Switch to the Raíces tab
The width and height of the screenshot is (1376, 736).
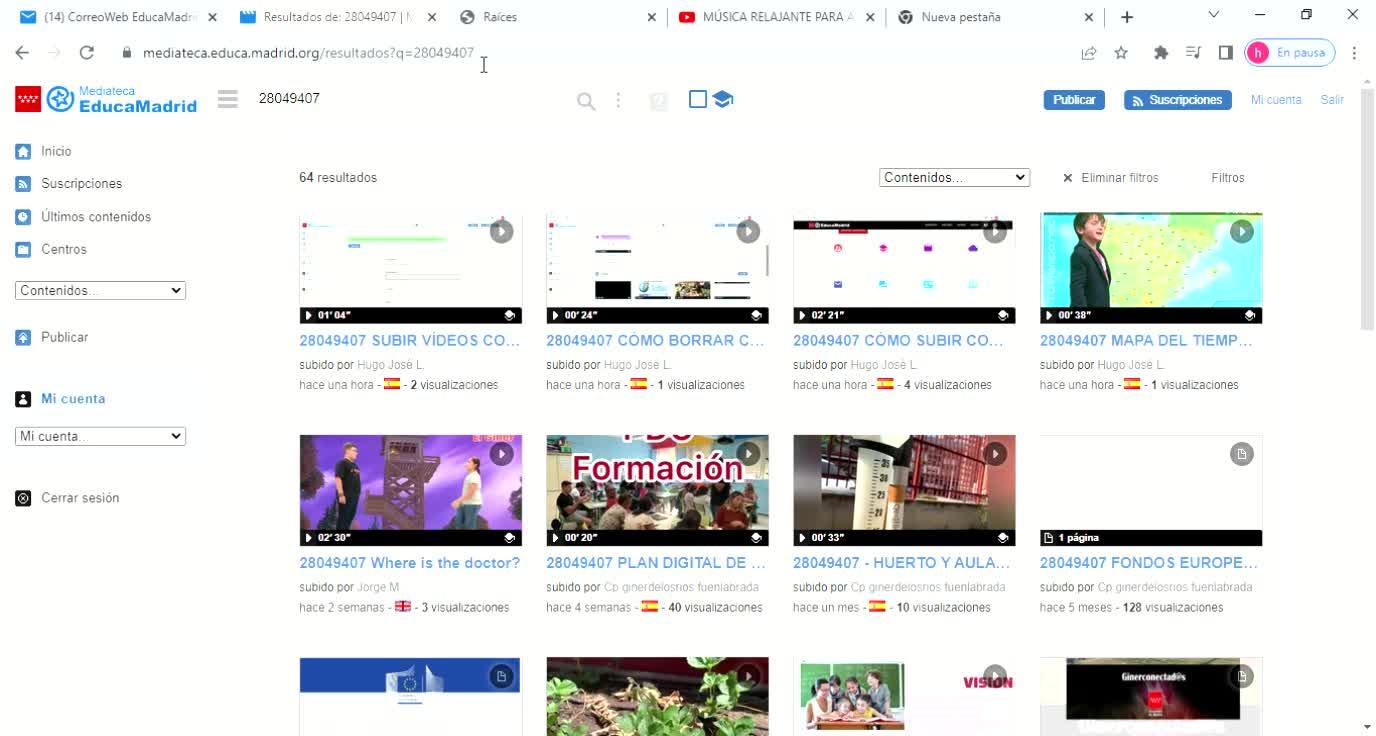pos(558,17)
